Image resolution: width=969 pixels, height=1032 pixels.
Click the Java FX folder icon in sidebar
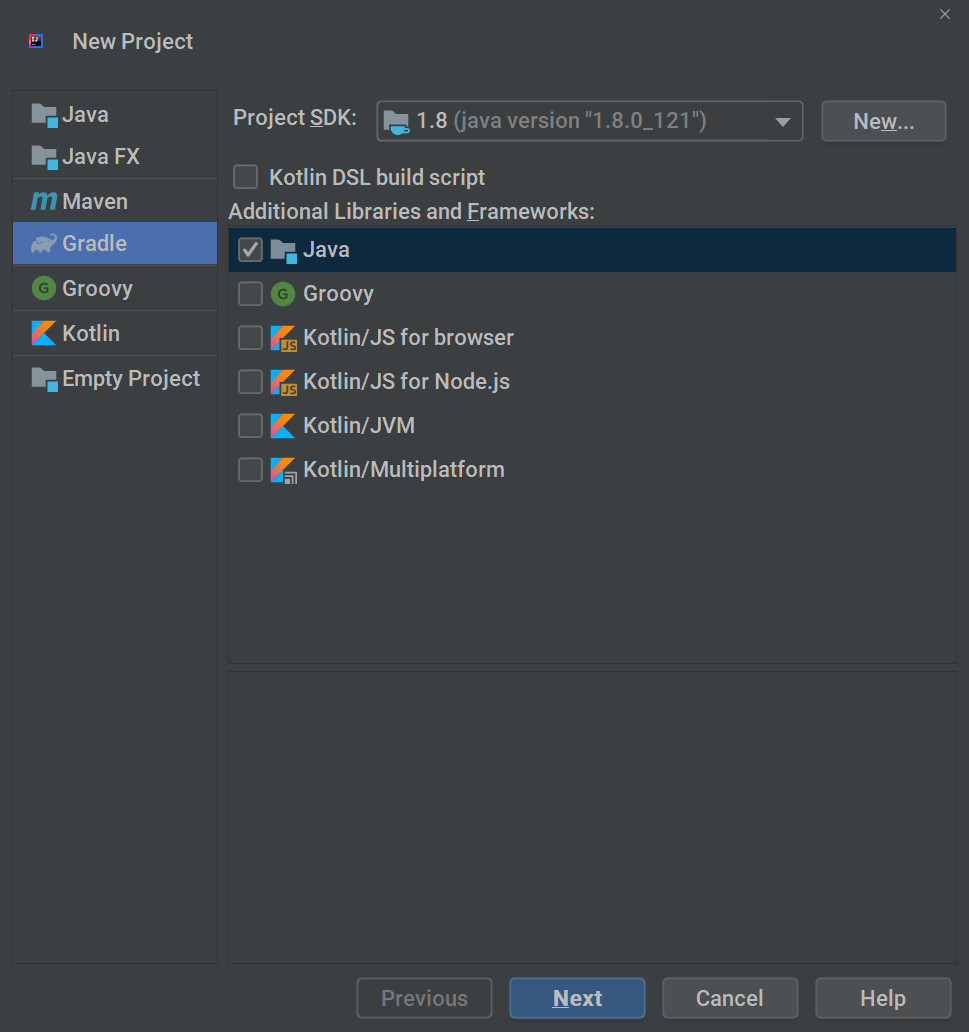tap(44, 157)
